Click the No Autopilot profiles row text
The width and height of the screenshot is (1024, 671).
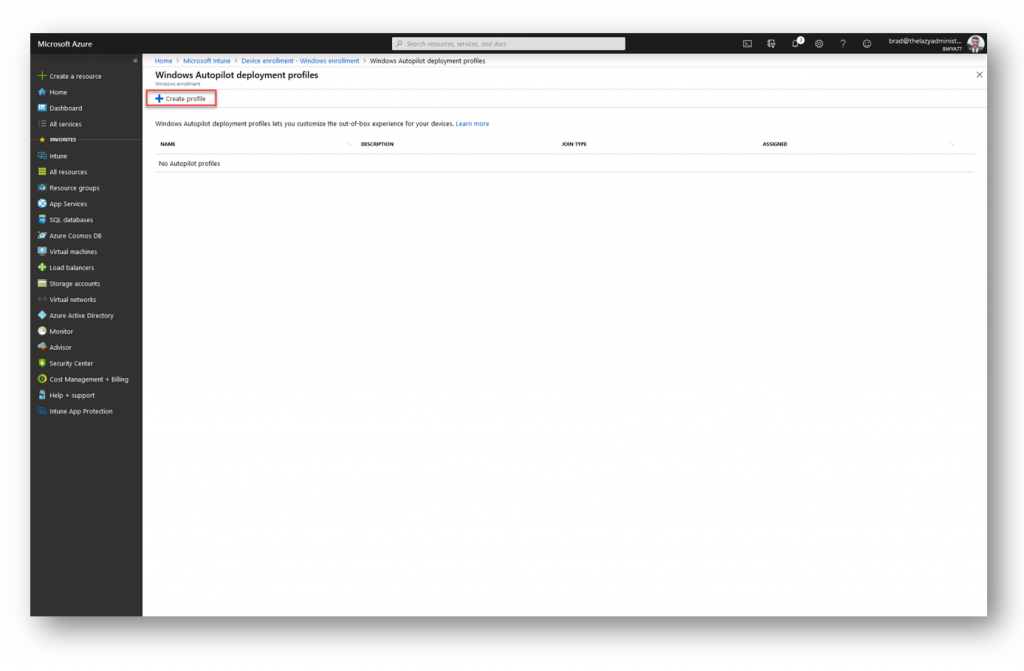tap(189, 163)
